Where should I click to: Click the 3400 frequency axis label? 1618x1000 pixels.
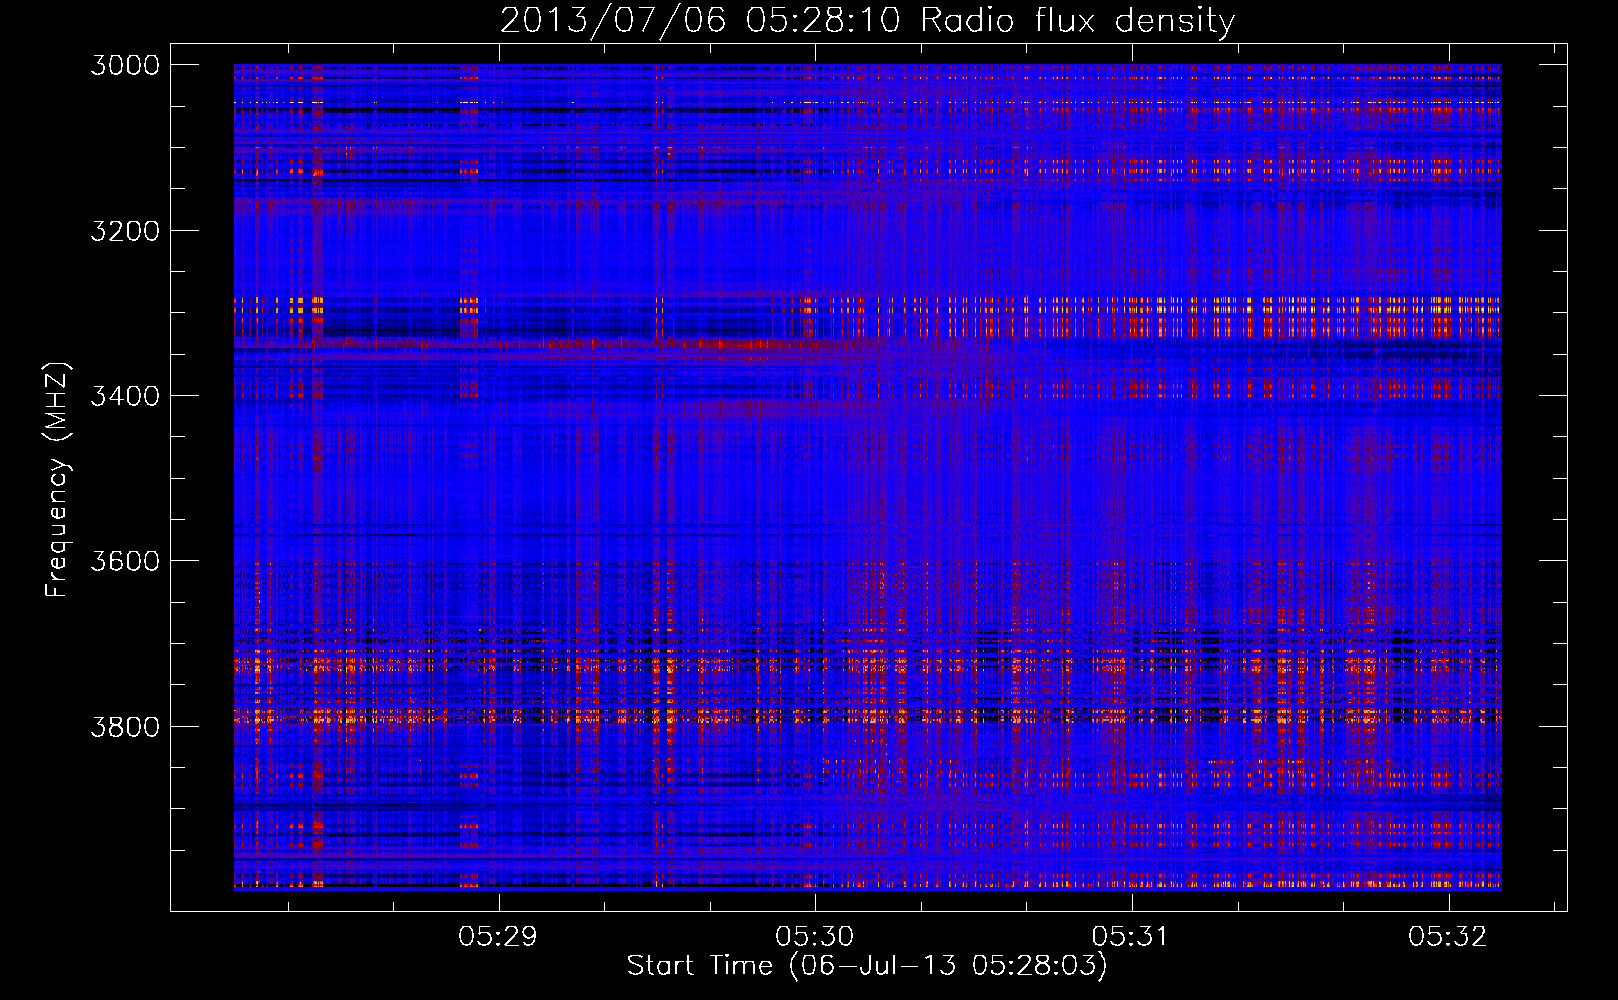point(125,396)
